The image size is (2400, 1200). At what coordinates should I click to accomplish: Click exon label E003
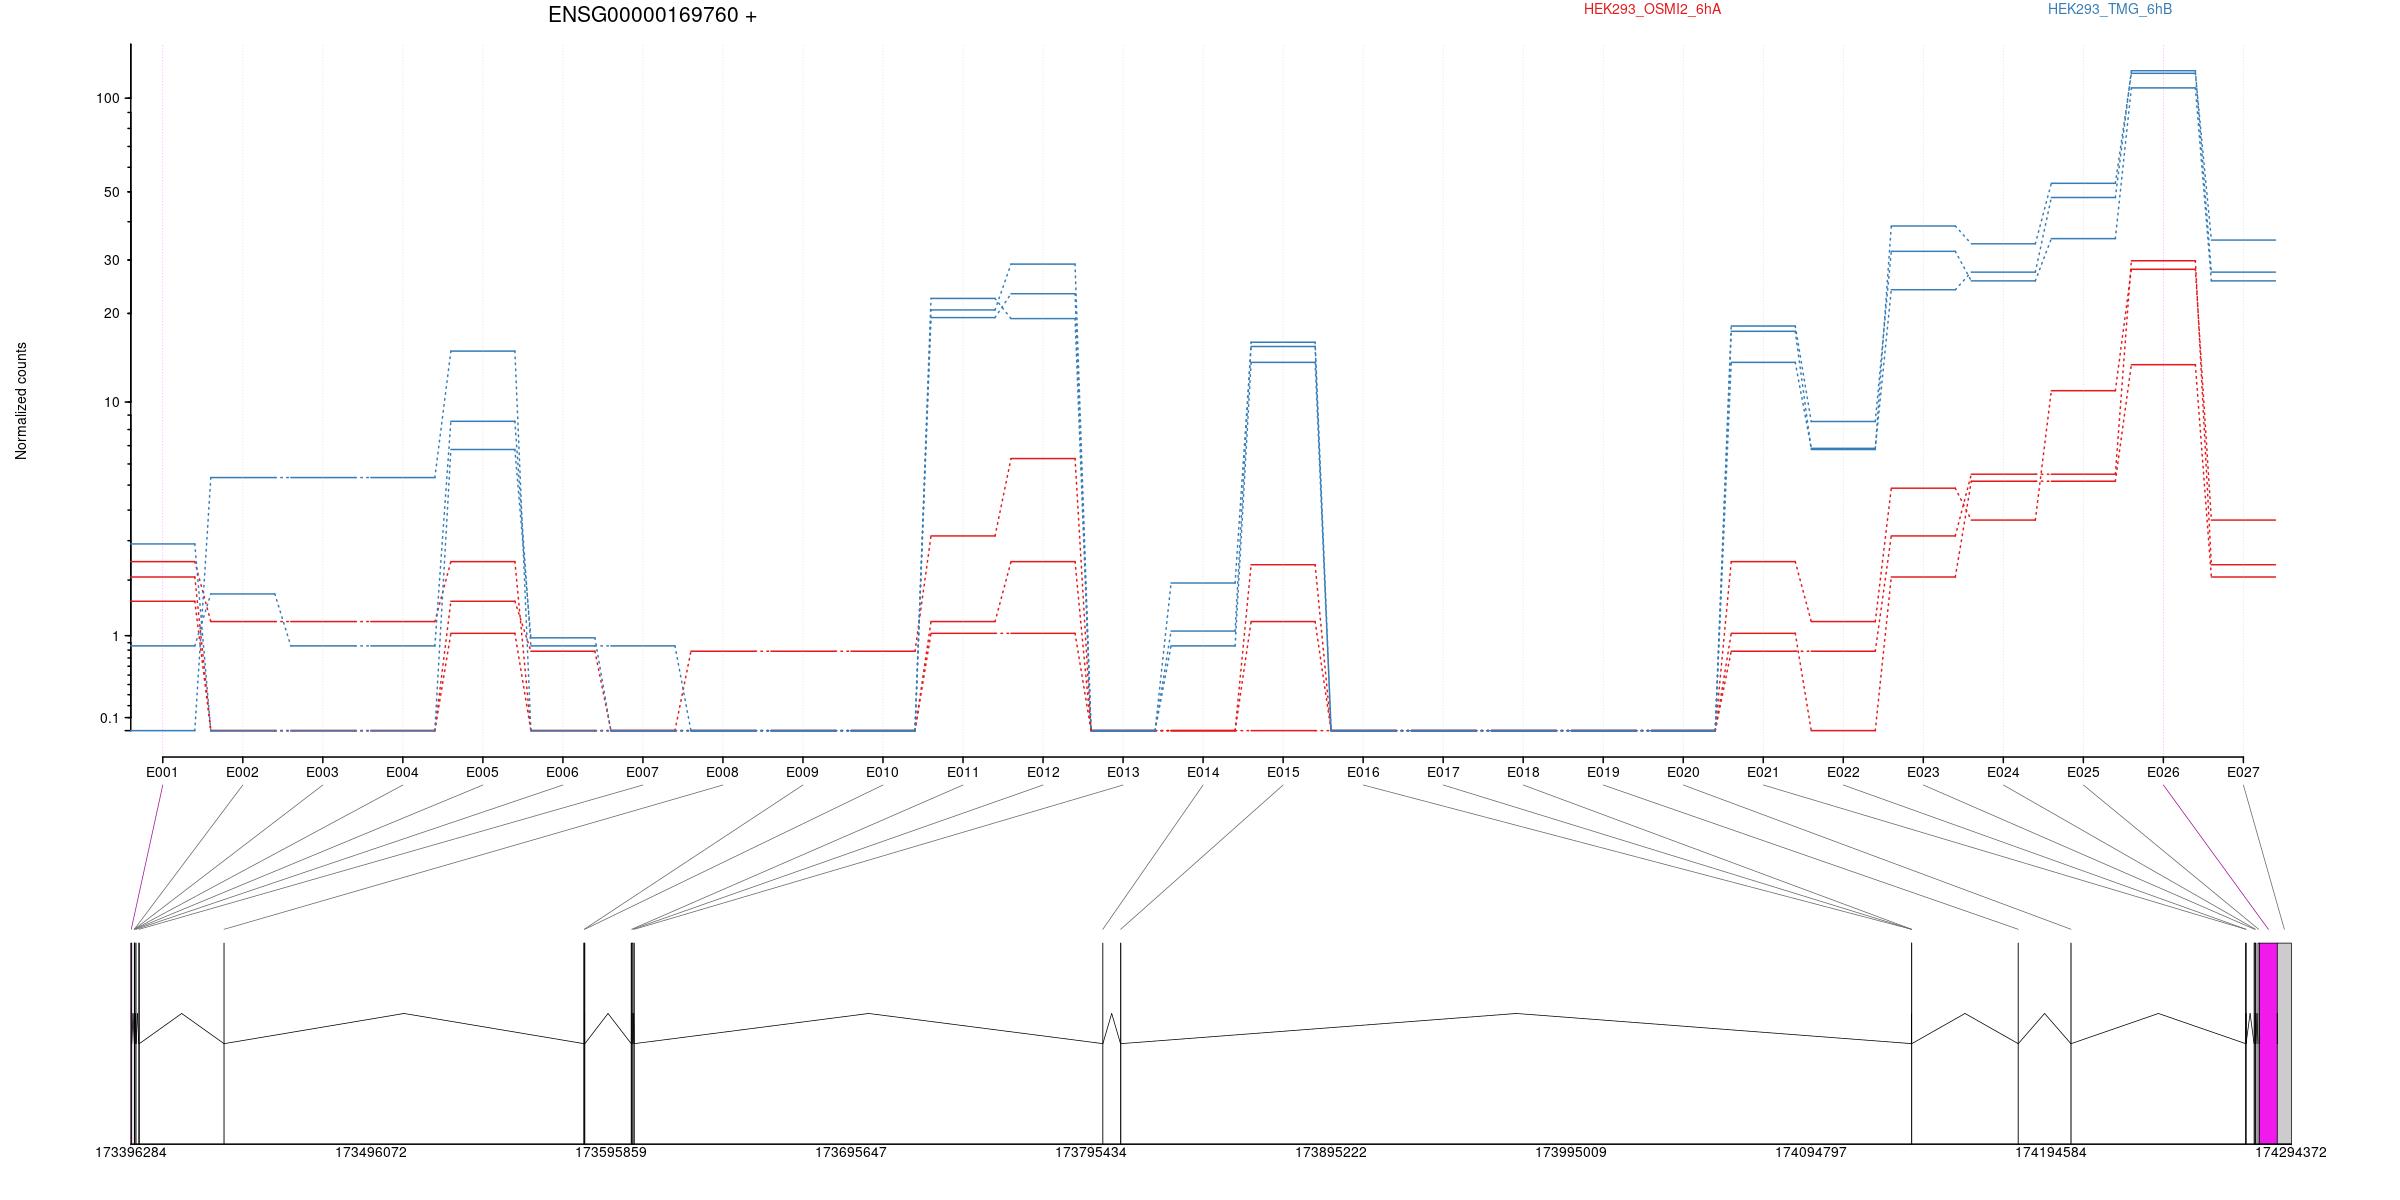click(x=322, y=772)
